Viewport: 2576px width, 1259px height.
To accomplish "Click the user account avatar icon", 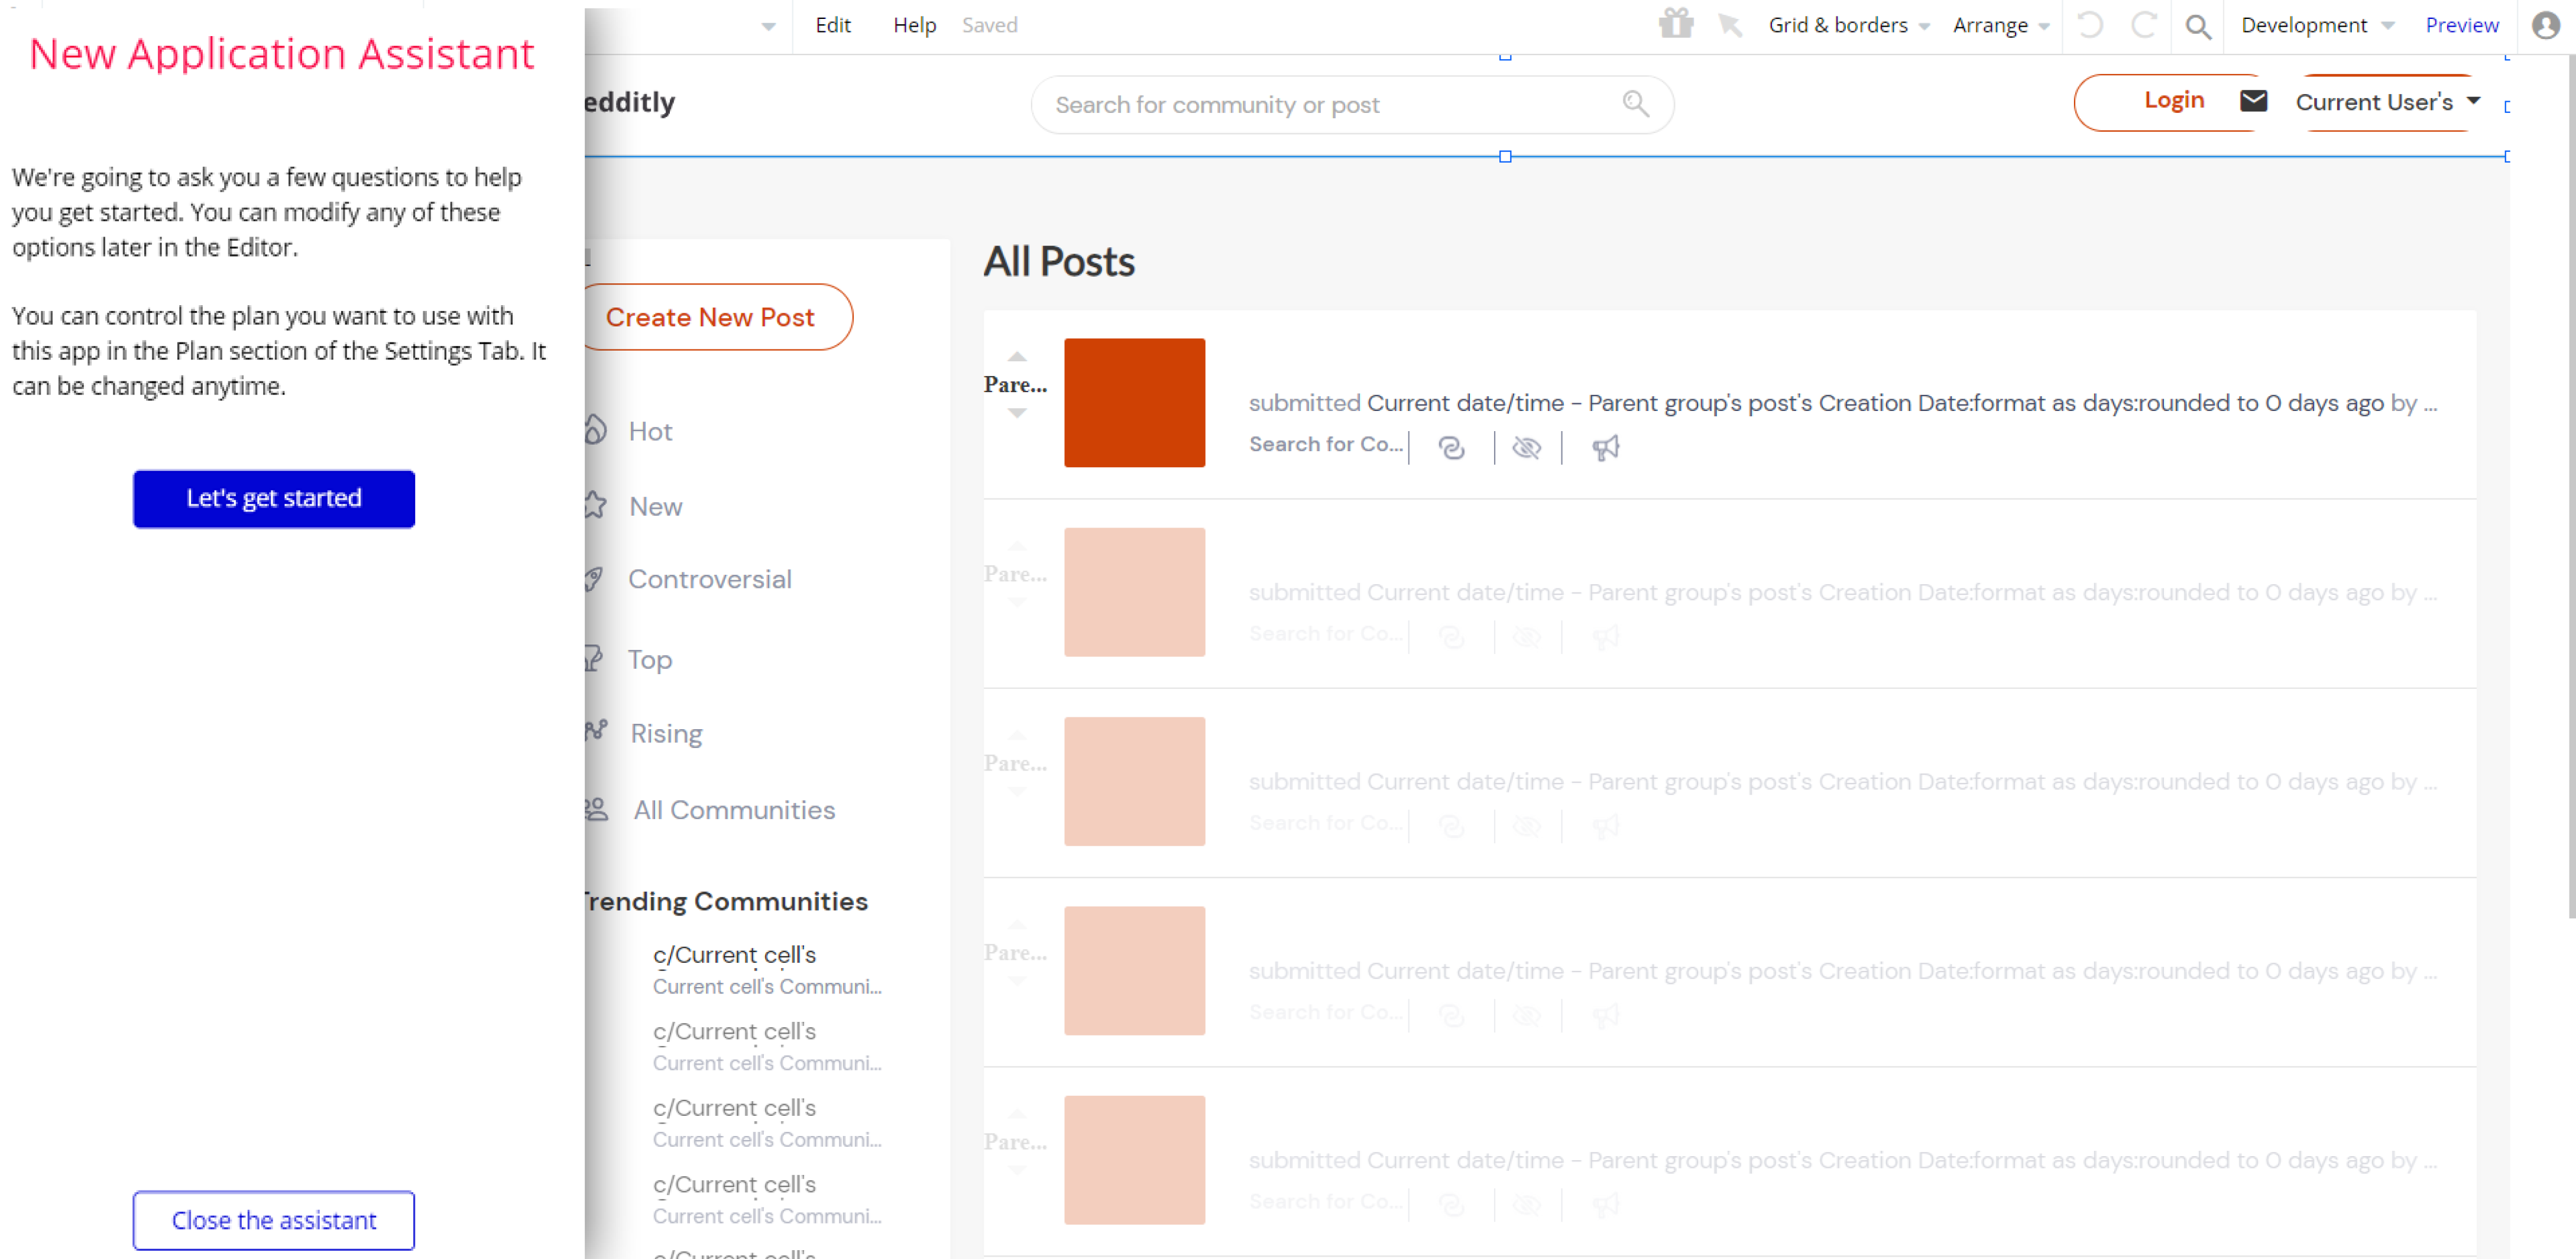I will point(2545,25).
